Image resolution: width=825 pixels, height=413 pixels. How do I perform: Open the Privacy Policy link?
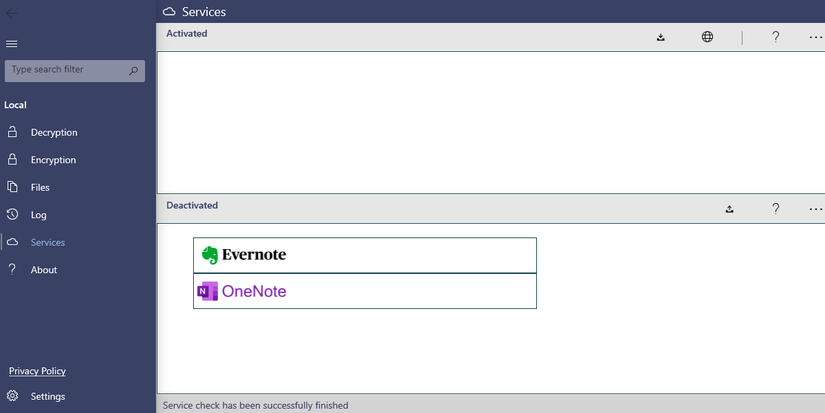37,371
